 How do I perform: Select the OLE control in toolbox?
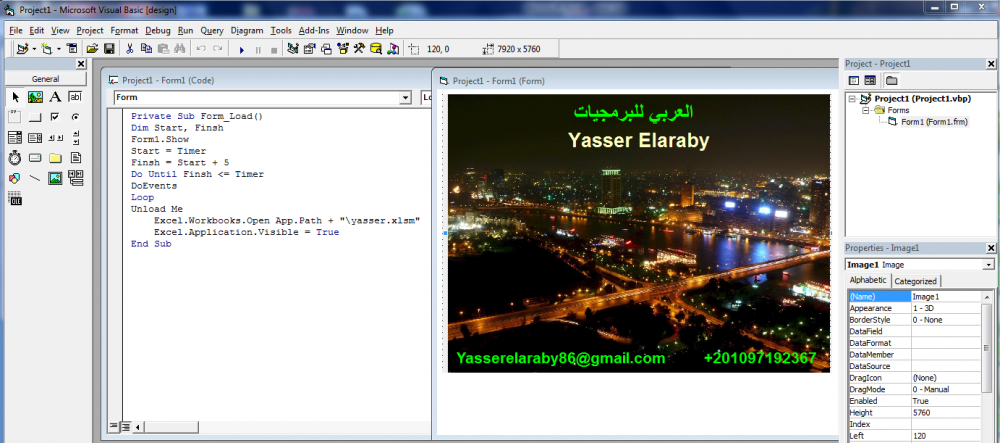(15, 199)
